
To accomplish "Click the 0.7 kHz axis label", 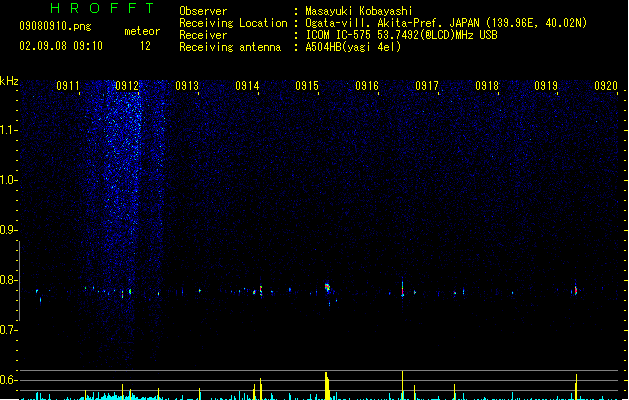I will 9,330.
